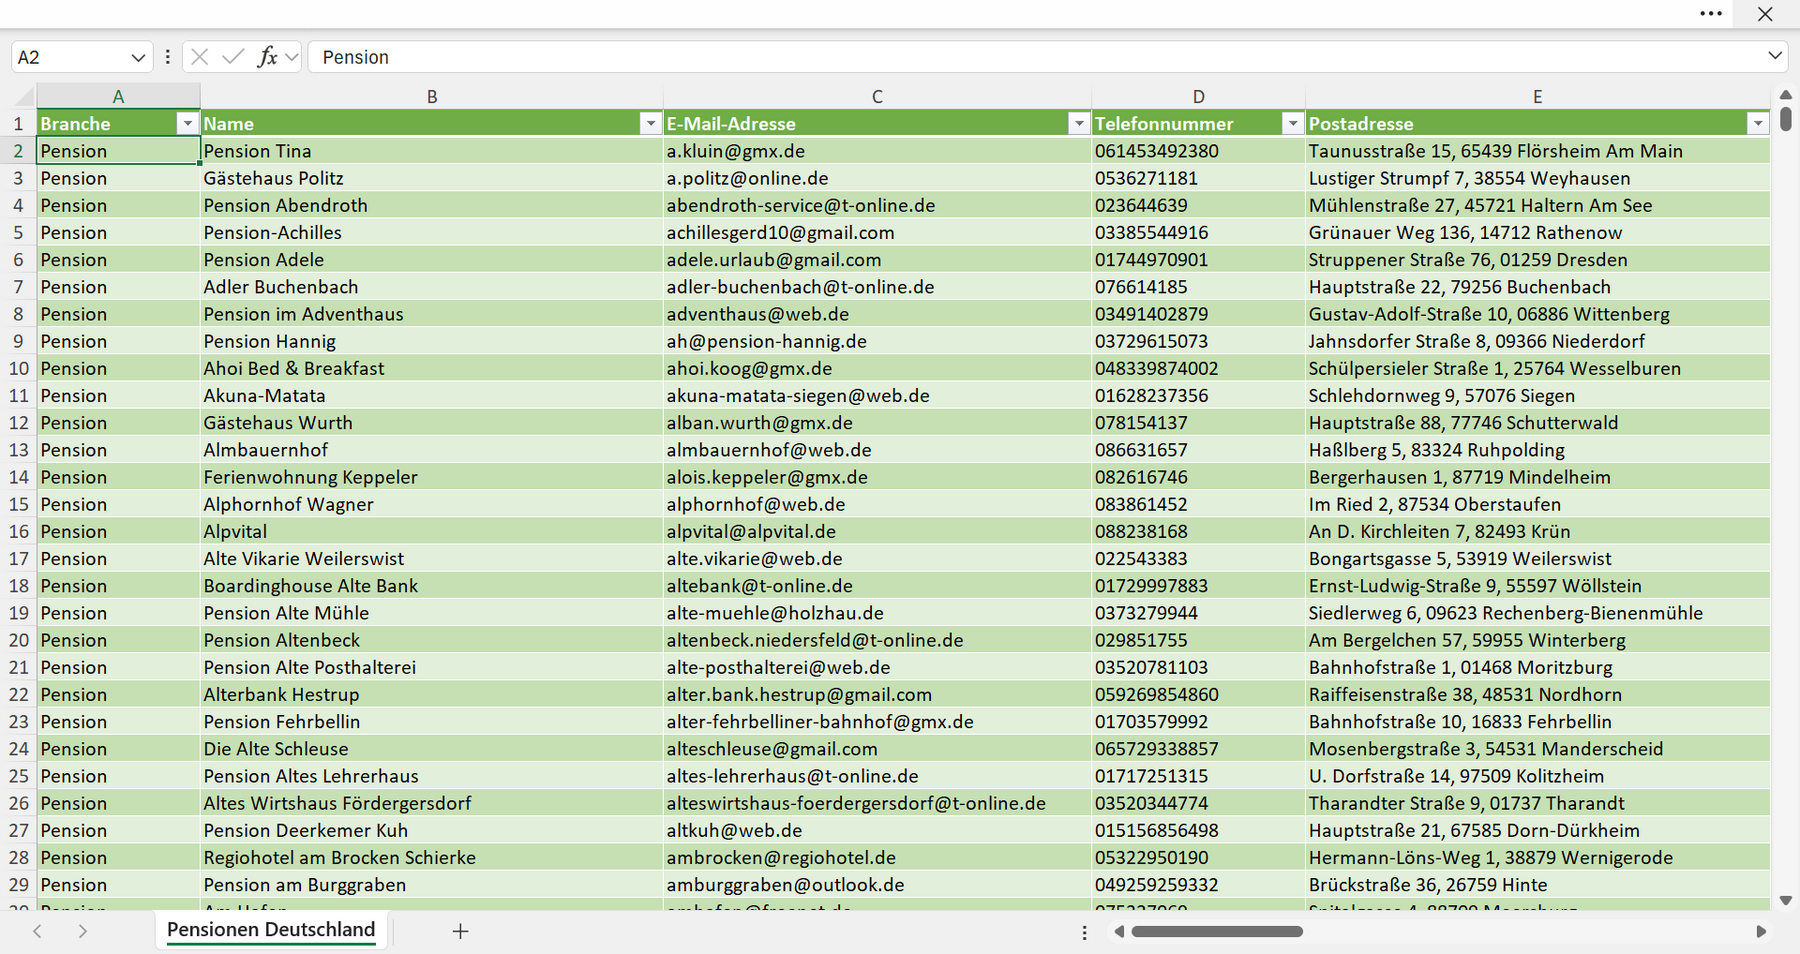Select cell Ahoi Bed & Breakfast
This screenshot has height=954, width=1800.
coord(431,368)
